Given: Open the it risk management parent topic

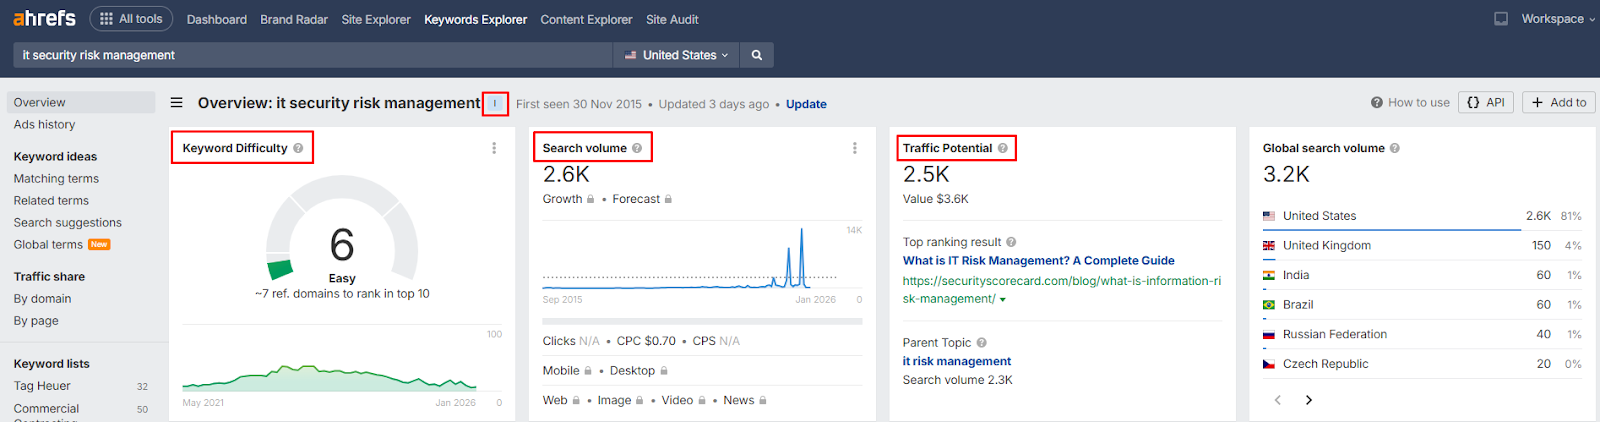Looking at the screenshot, I should coord(956,362).
